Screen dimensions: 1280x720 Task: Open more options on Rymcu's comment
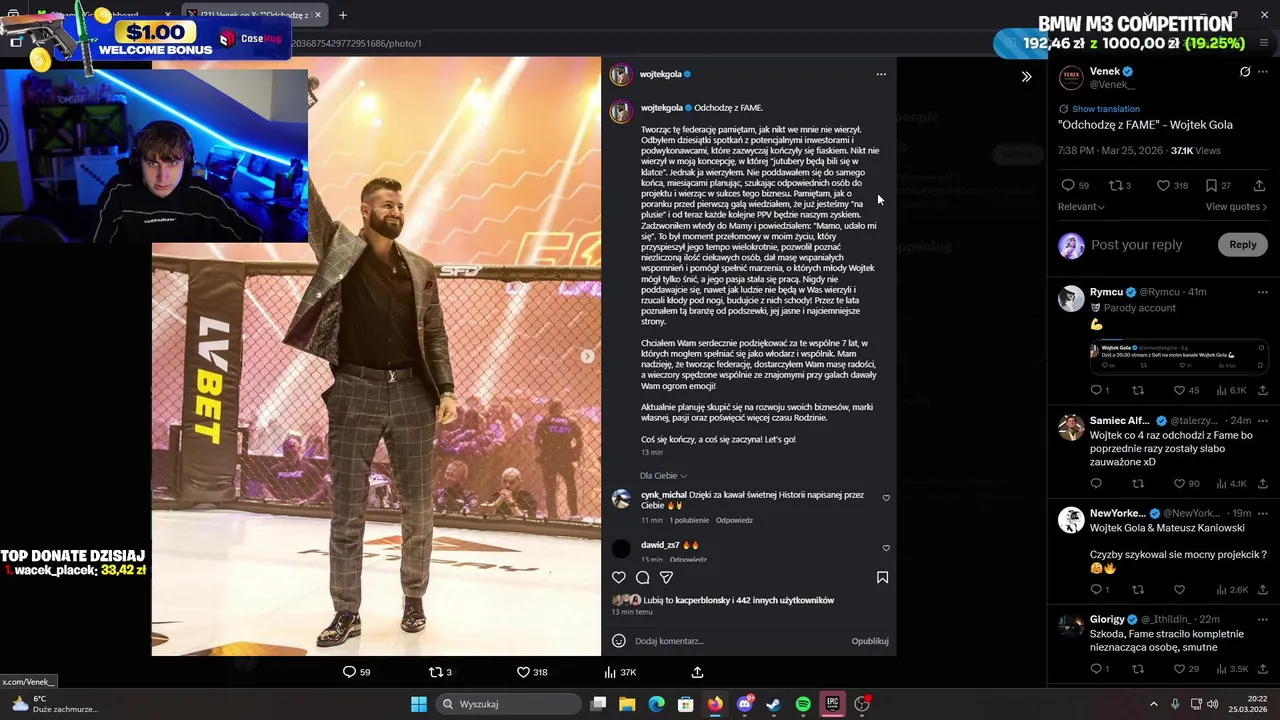(x=1263, y=292)
